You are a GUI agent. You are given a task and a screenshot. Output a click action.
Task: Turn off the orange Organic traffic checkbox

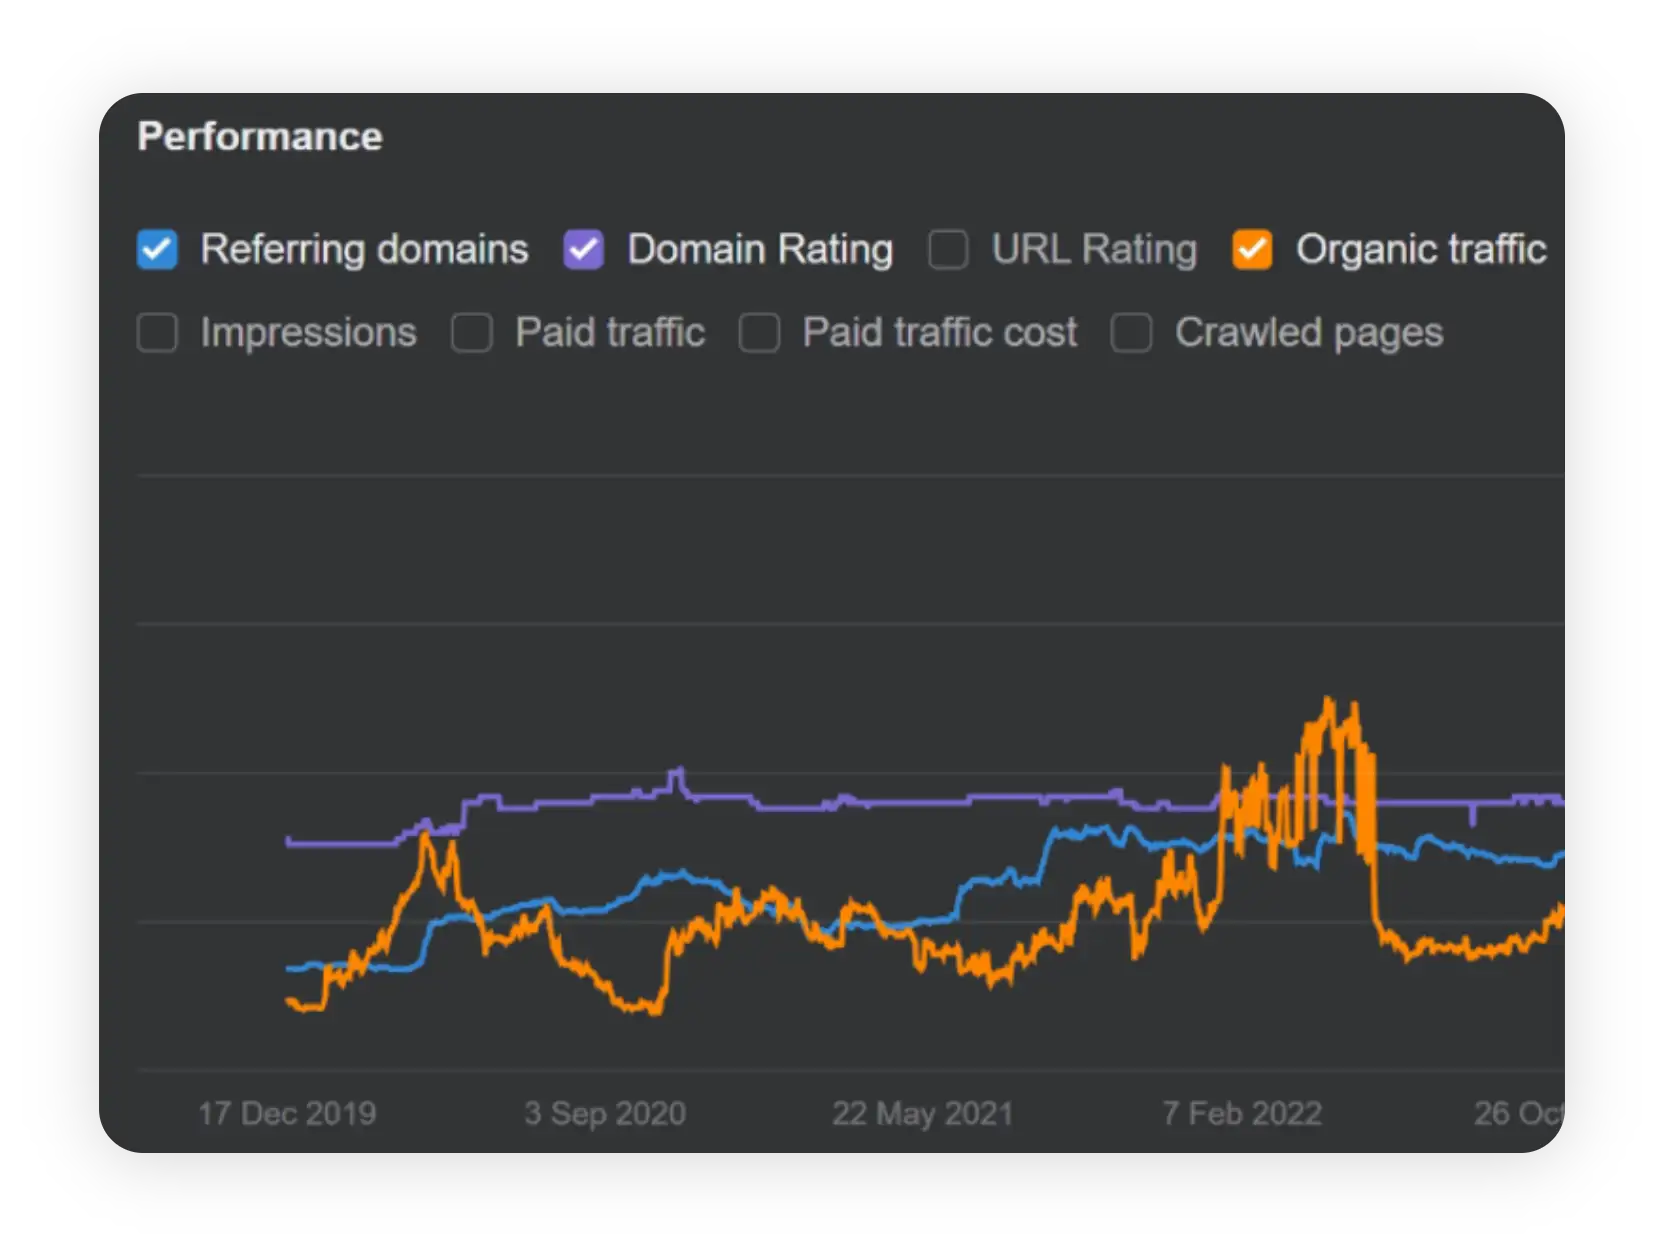[1252, 250]
